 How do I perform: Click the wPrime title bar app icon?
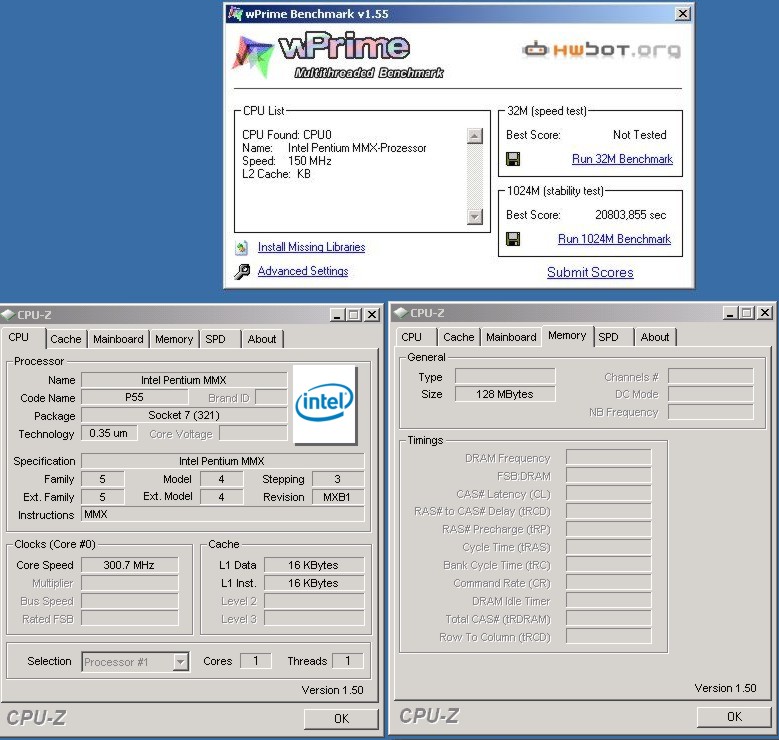tap(234, 13)
